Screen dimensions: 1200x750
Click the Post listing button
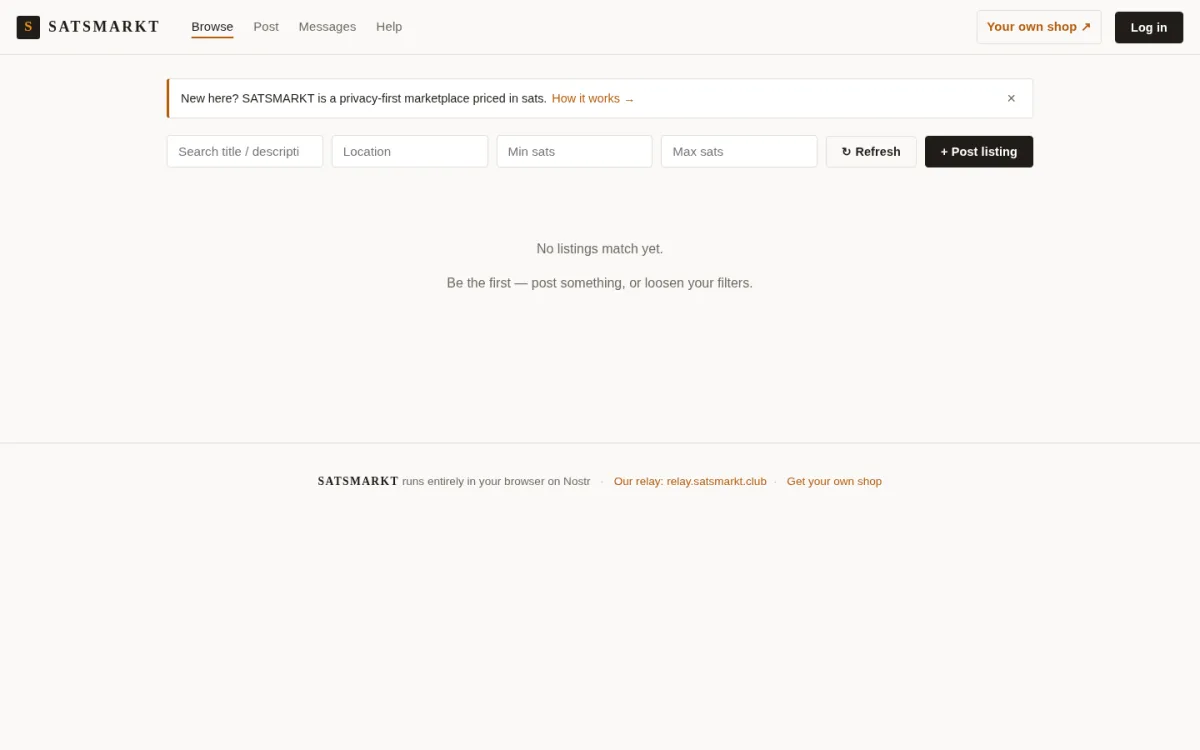click(x=979, y=152)
